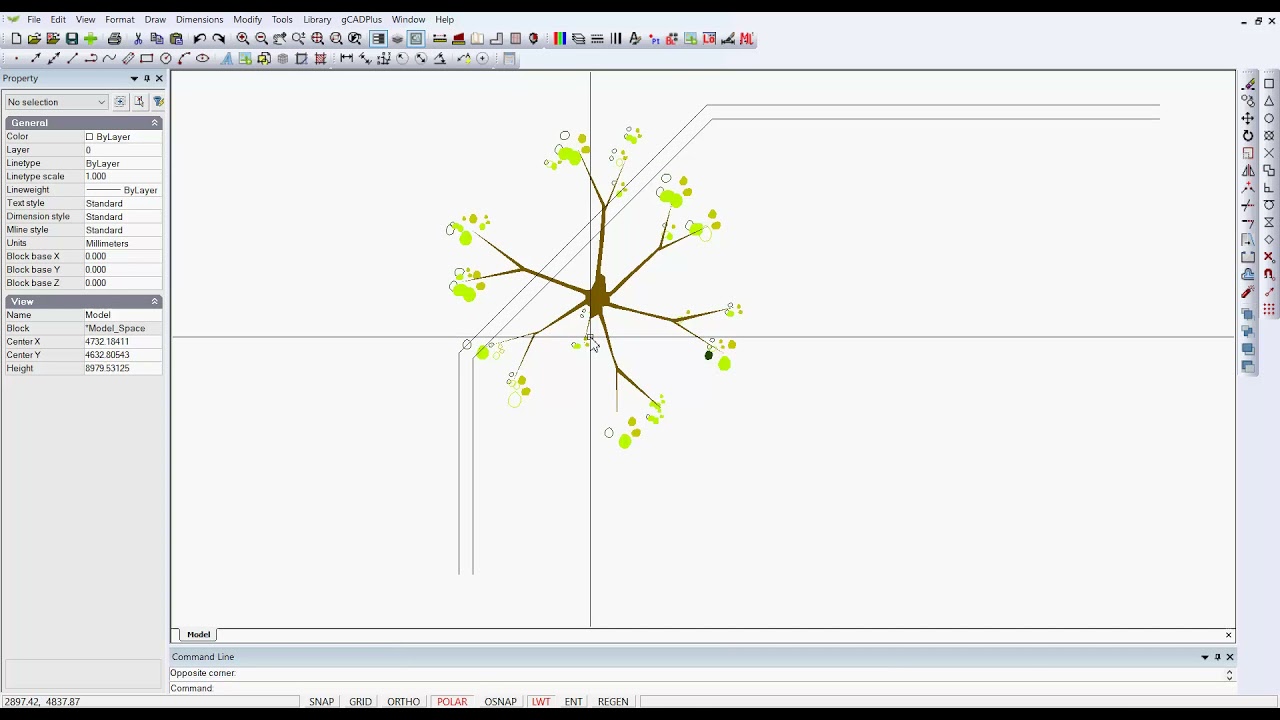Open the File menu
1280x720 pixels.
click(34, 20)
